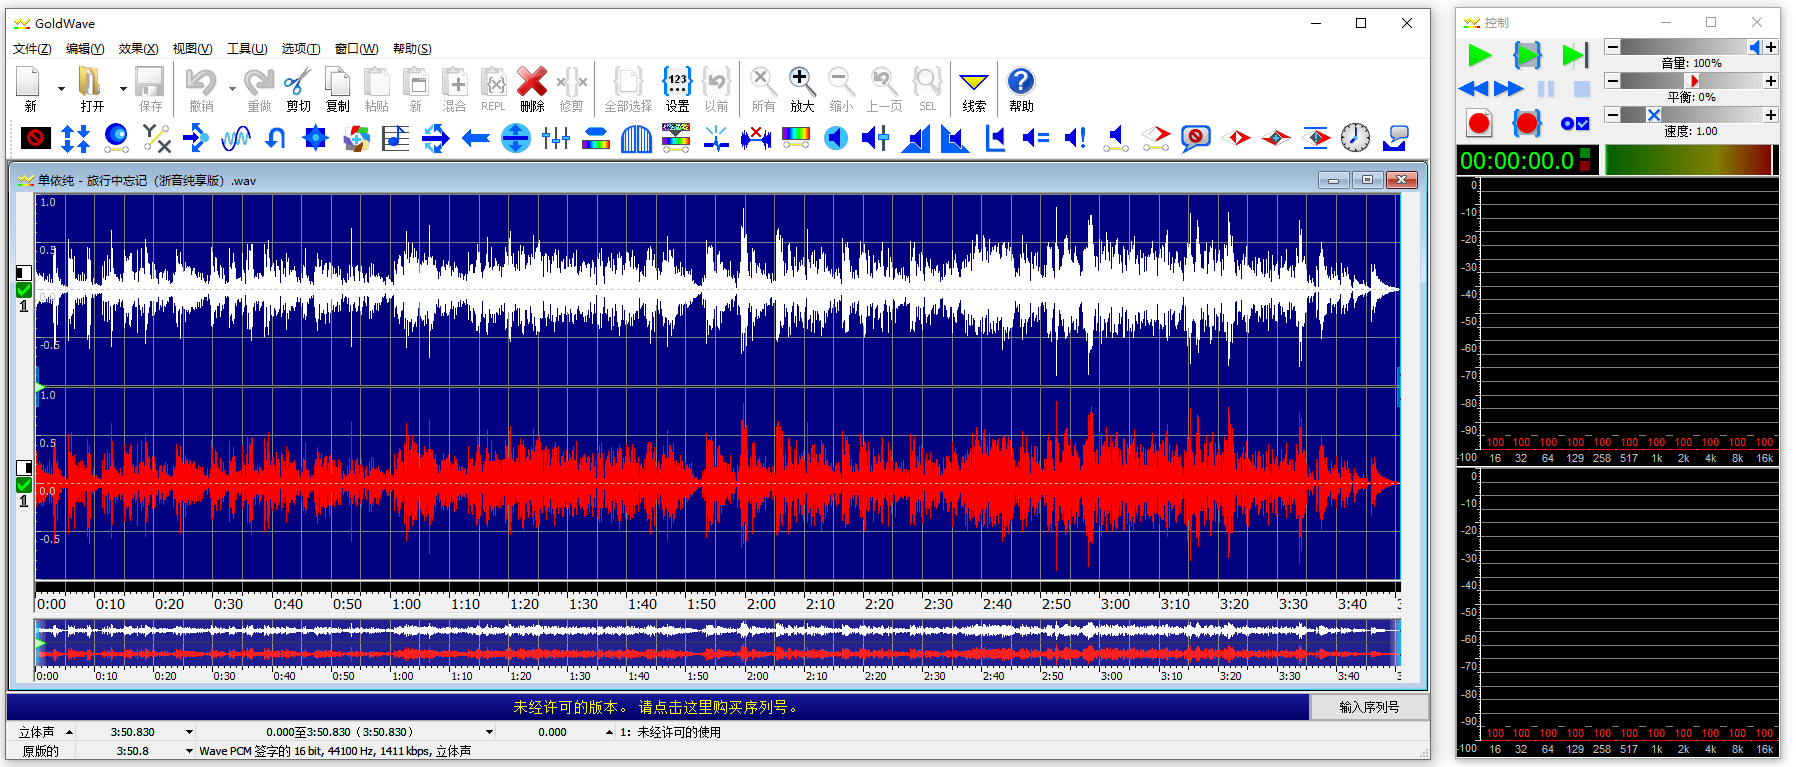The width and height of the screenshot is (1796, 767).
Task: Toggle the white box above left channel checkbox
Action: point(24,272)
